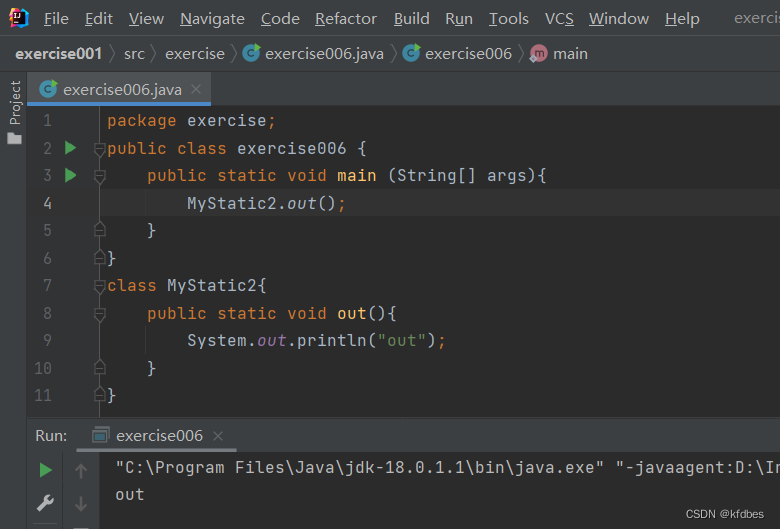Select the exercise006.java editor tab

point(121,89)
